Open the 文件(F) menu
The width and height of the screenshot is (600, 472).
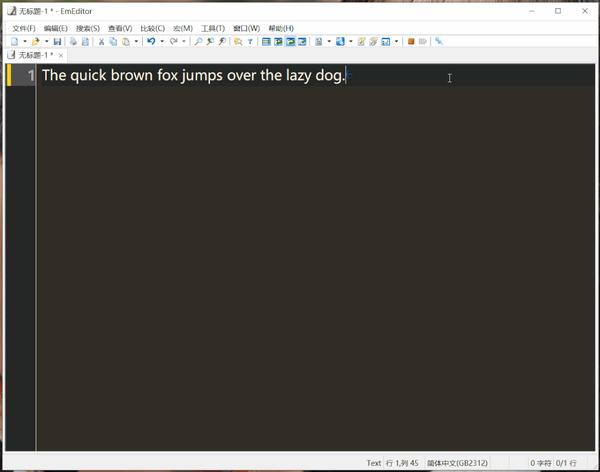(24, 28)
